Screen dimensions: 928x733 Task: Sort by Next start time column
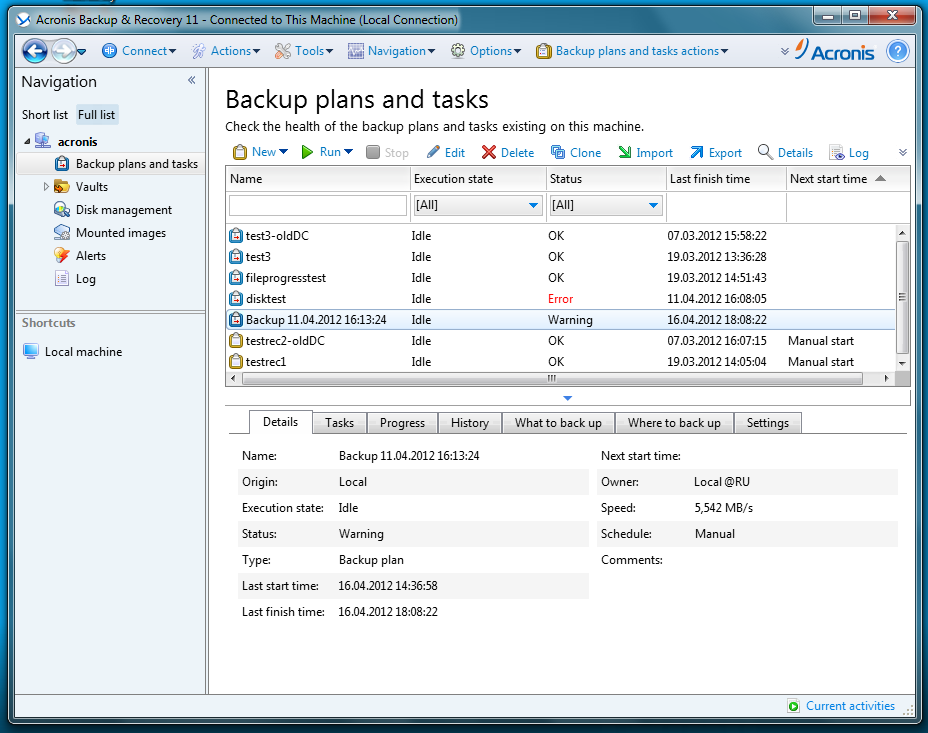point(848,179)
